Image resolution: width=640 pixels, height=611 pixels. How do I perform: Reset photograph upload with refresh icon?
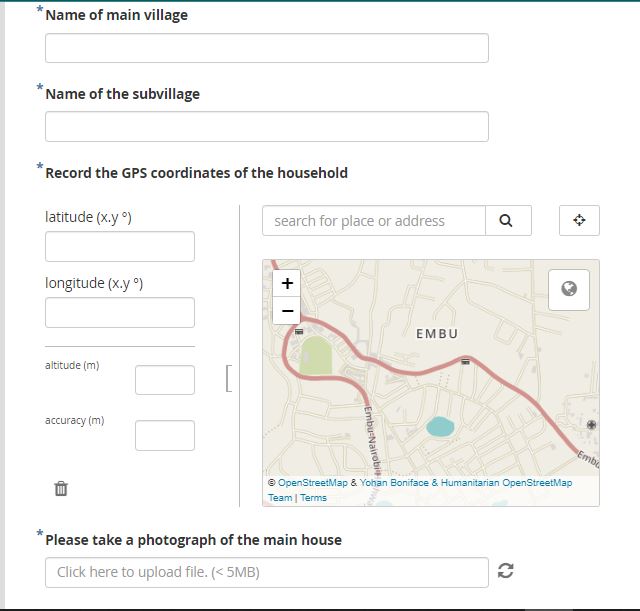(x=506, y=571)
